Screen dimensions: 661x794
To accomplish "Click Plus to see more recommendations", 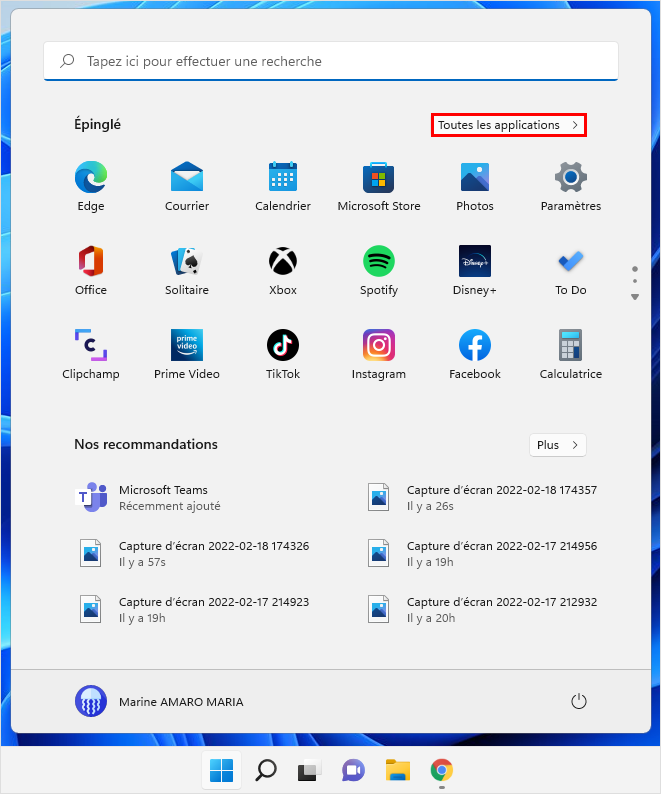I will click(x=558, y=445).
